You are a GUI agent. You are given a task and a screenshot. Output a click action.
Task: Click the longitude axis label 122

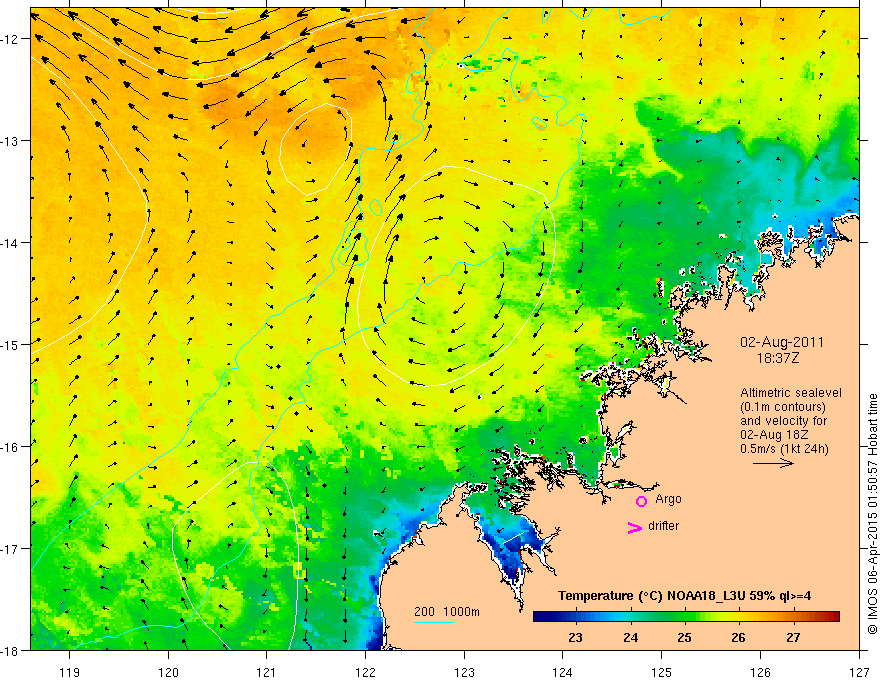[x=365, y=672]
